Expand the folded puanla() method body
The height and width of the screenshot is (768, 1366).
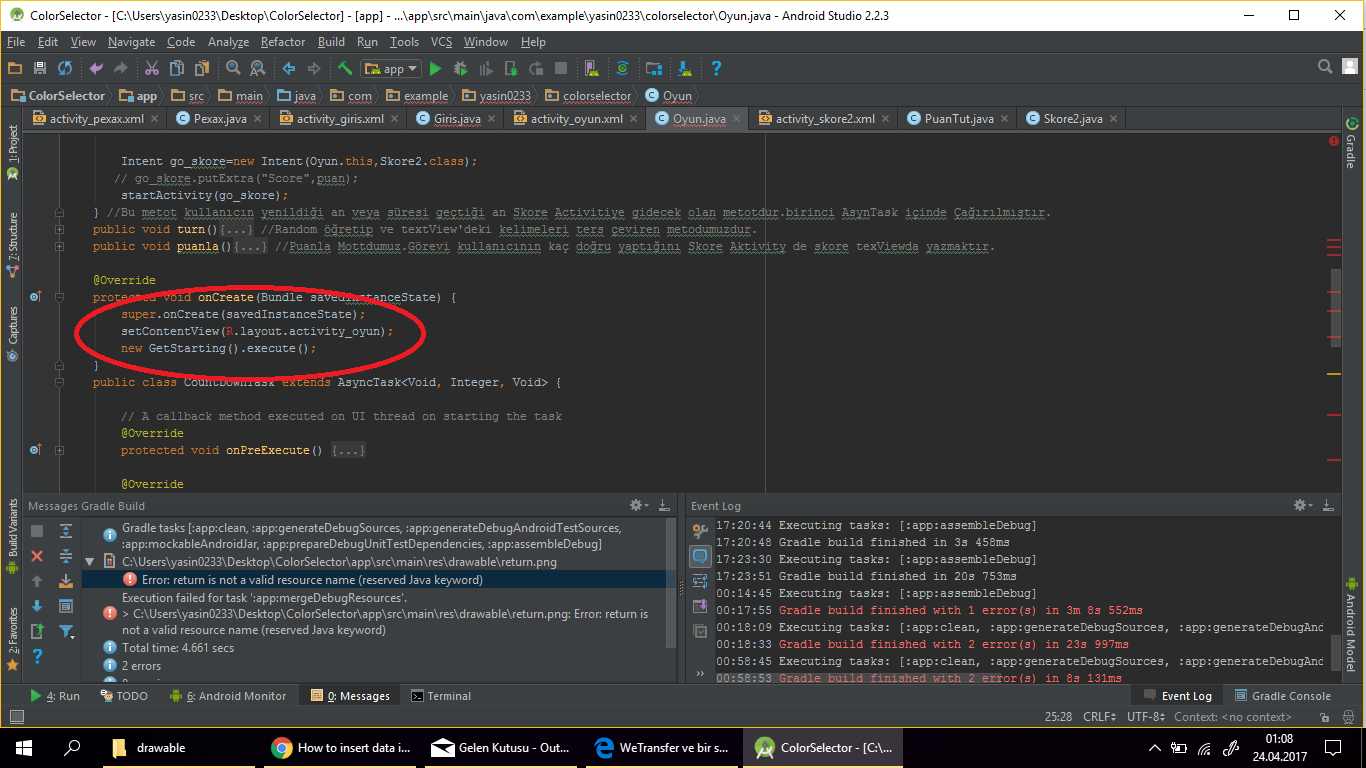pyautogui.click(x=250, y=246)
